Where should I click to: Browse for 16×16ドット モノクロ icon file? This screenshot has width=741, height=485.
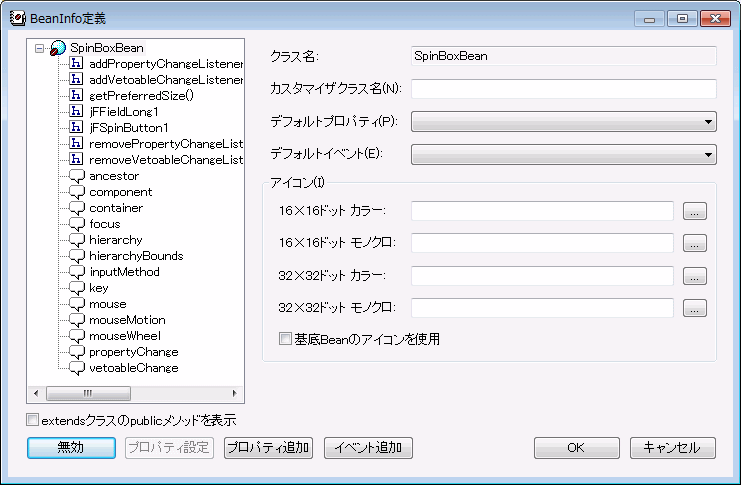(695, 243)
